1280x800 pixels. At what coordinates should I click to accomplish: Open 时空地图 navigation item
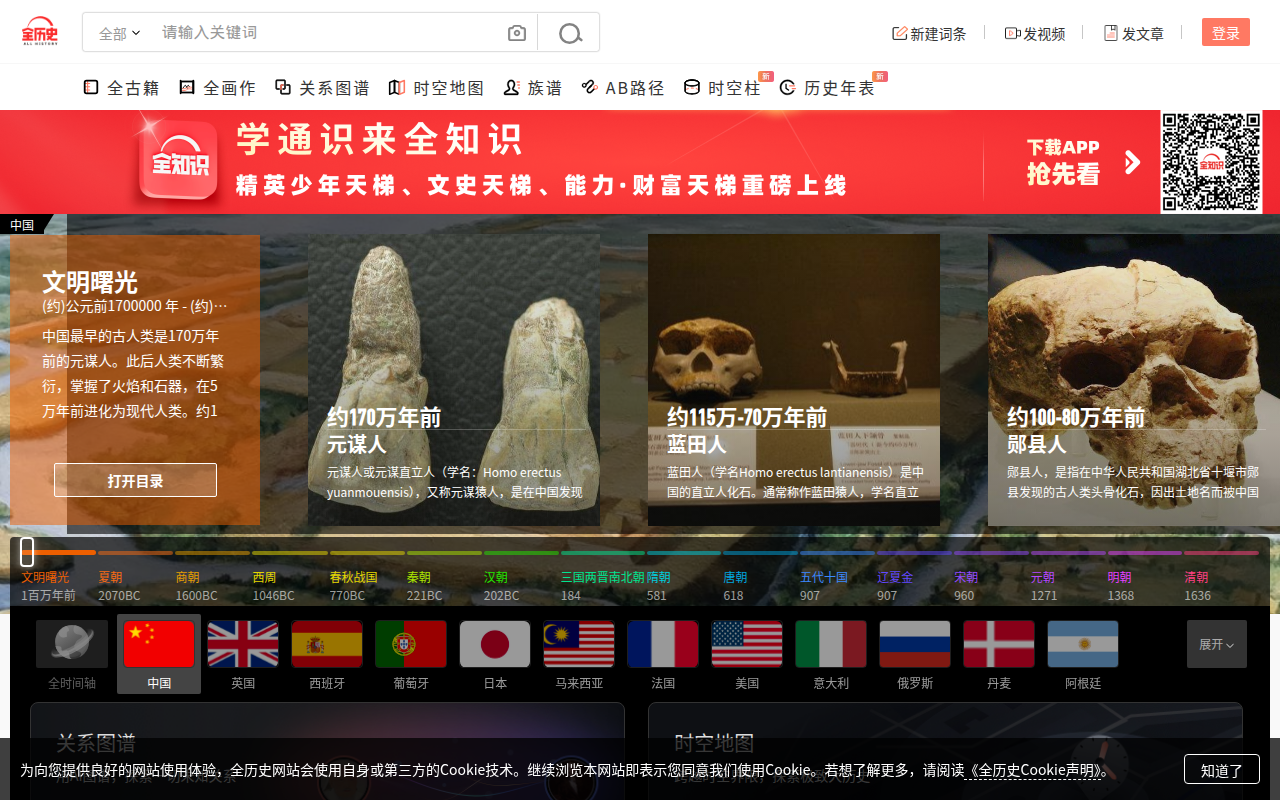(436, 88)
